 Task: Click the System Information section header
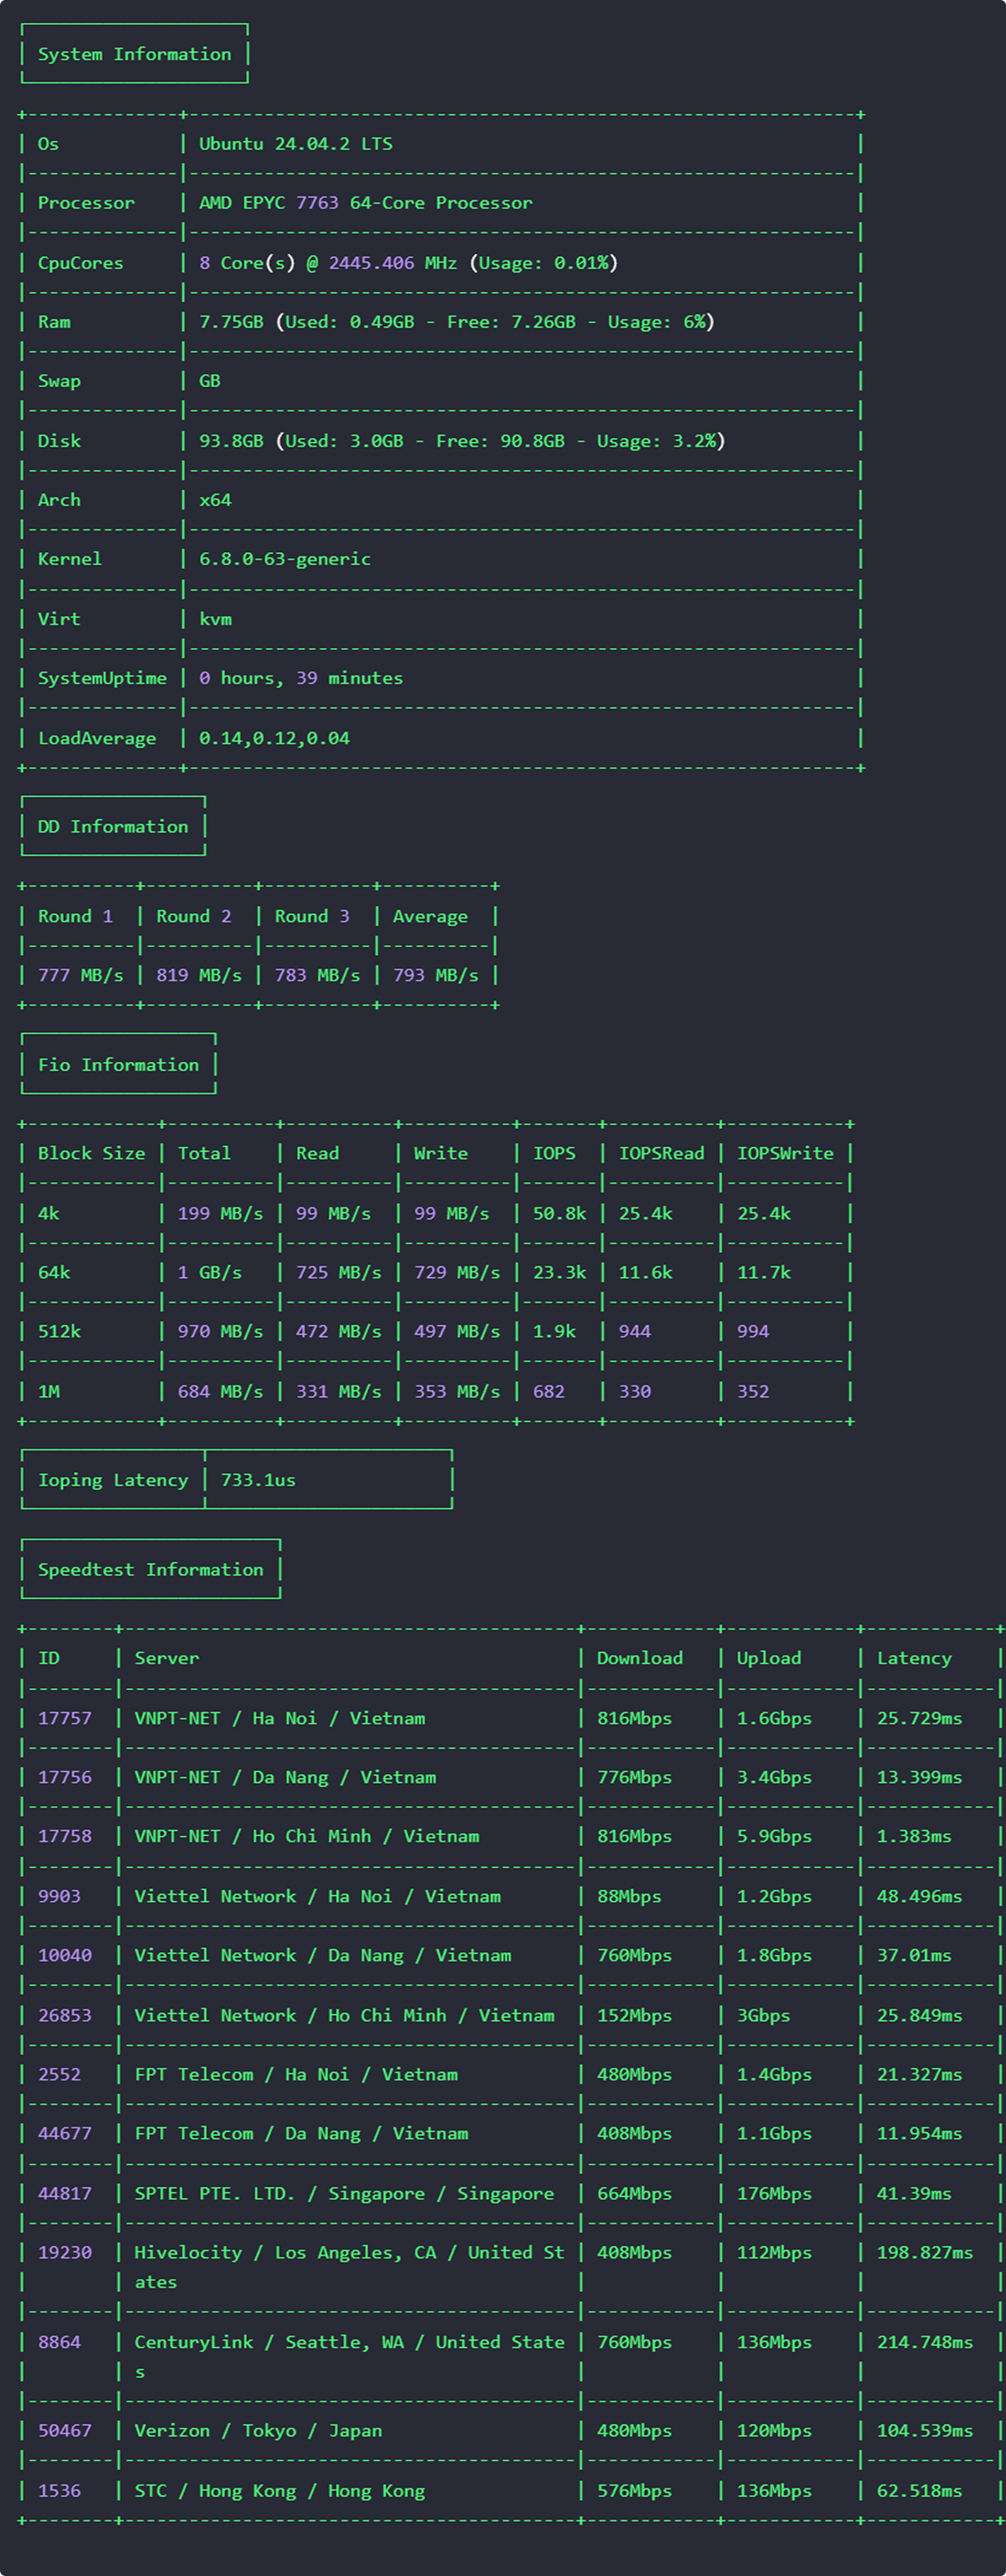coord(134,54)
